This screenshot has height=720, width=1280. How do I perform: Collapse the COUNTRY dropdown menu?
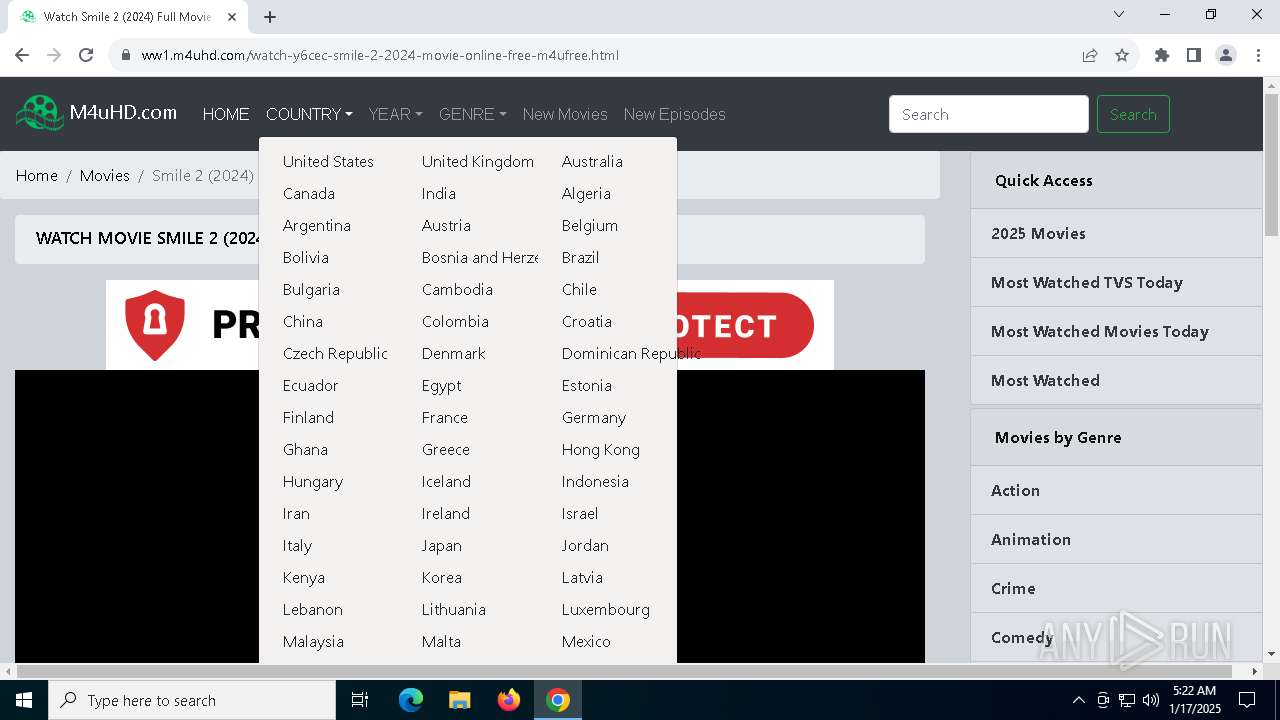[x=309, y=114]
